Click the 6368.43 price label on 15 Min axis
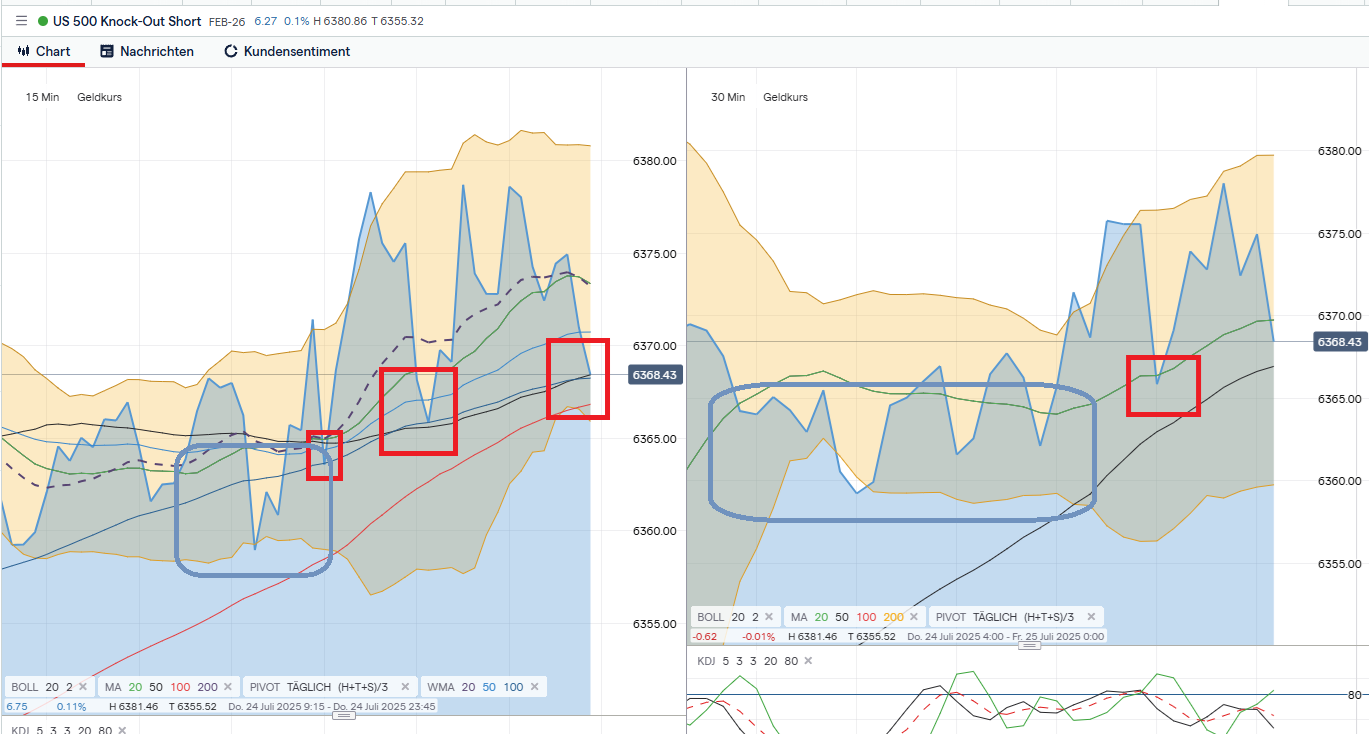 [655, 374]
